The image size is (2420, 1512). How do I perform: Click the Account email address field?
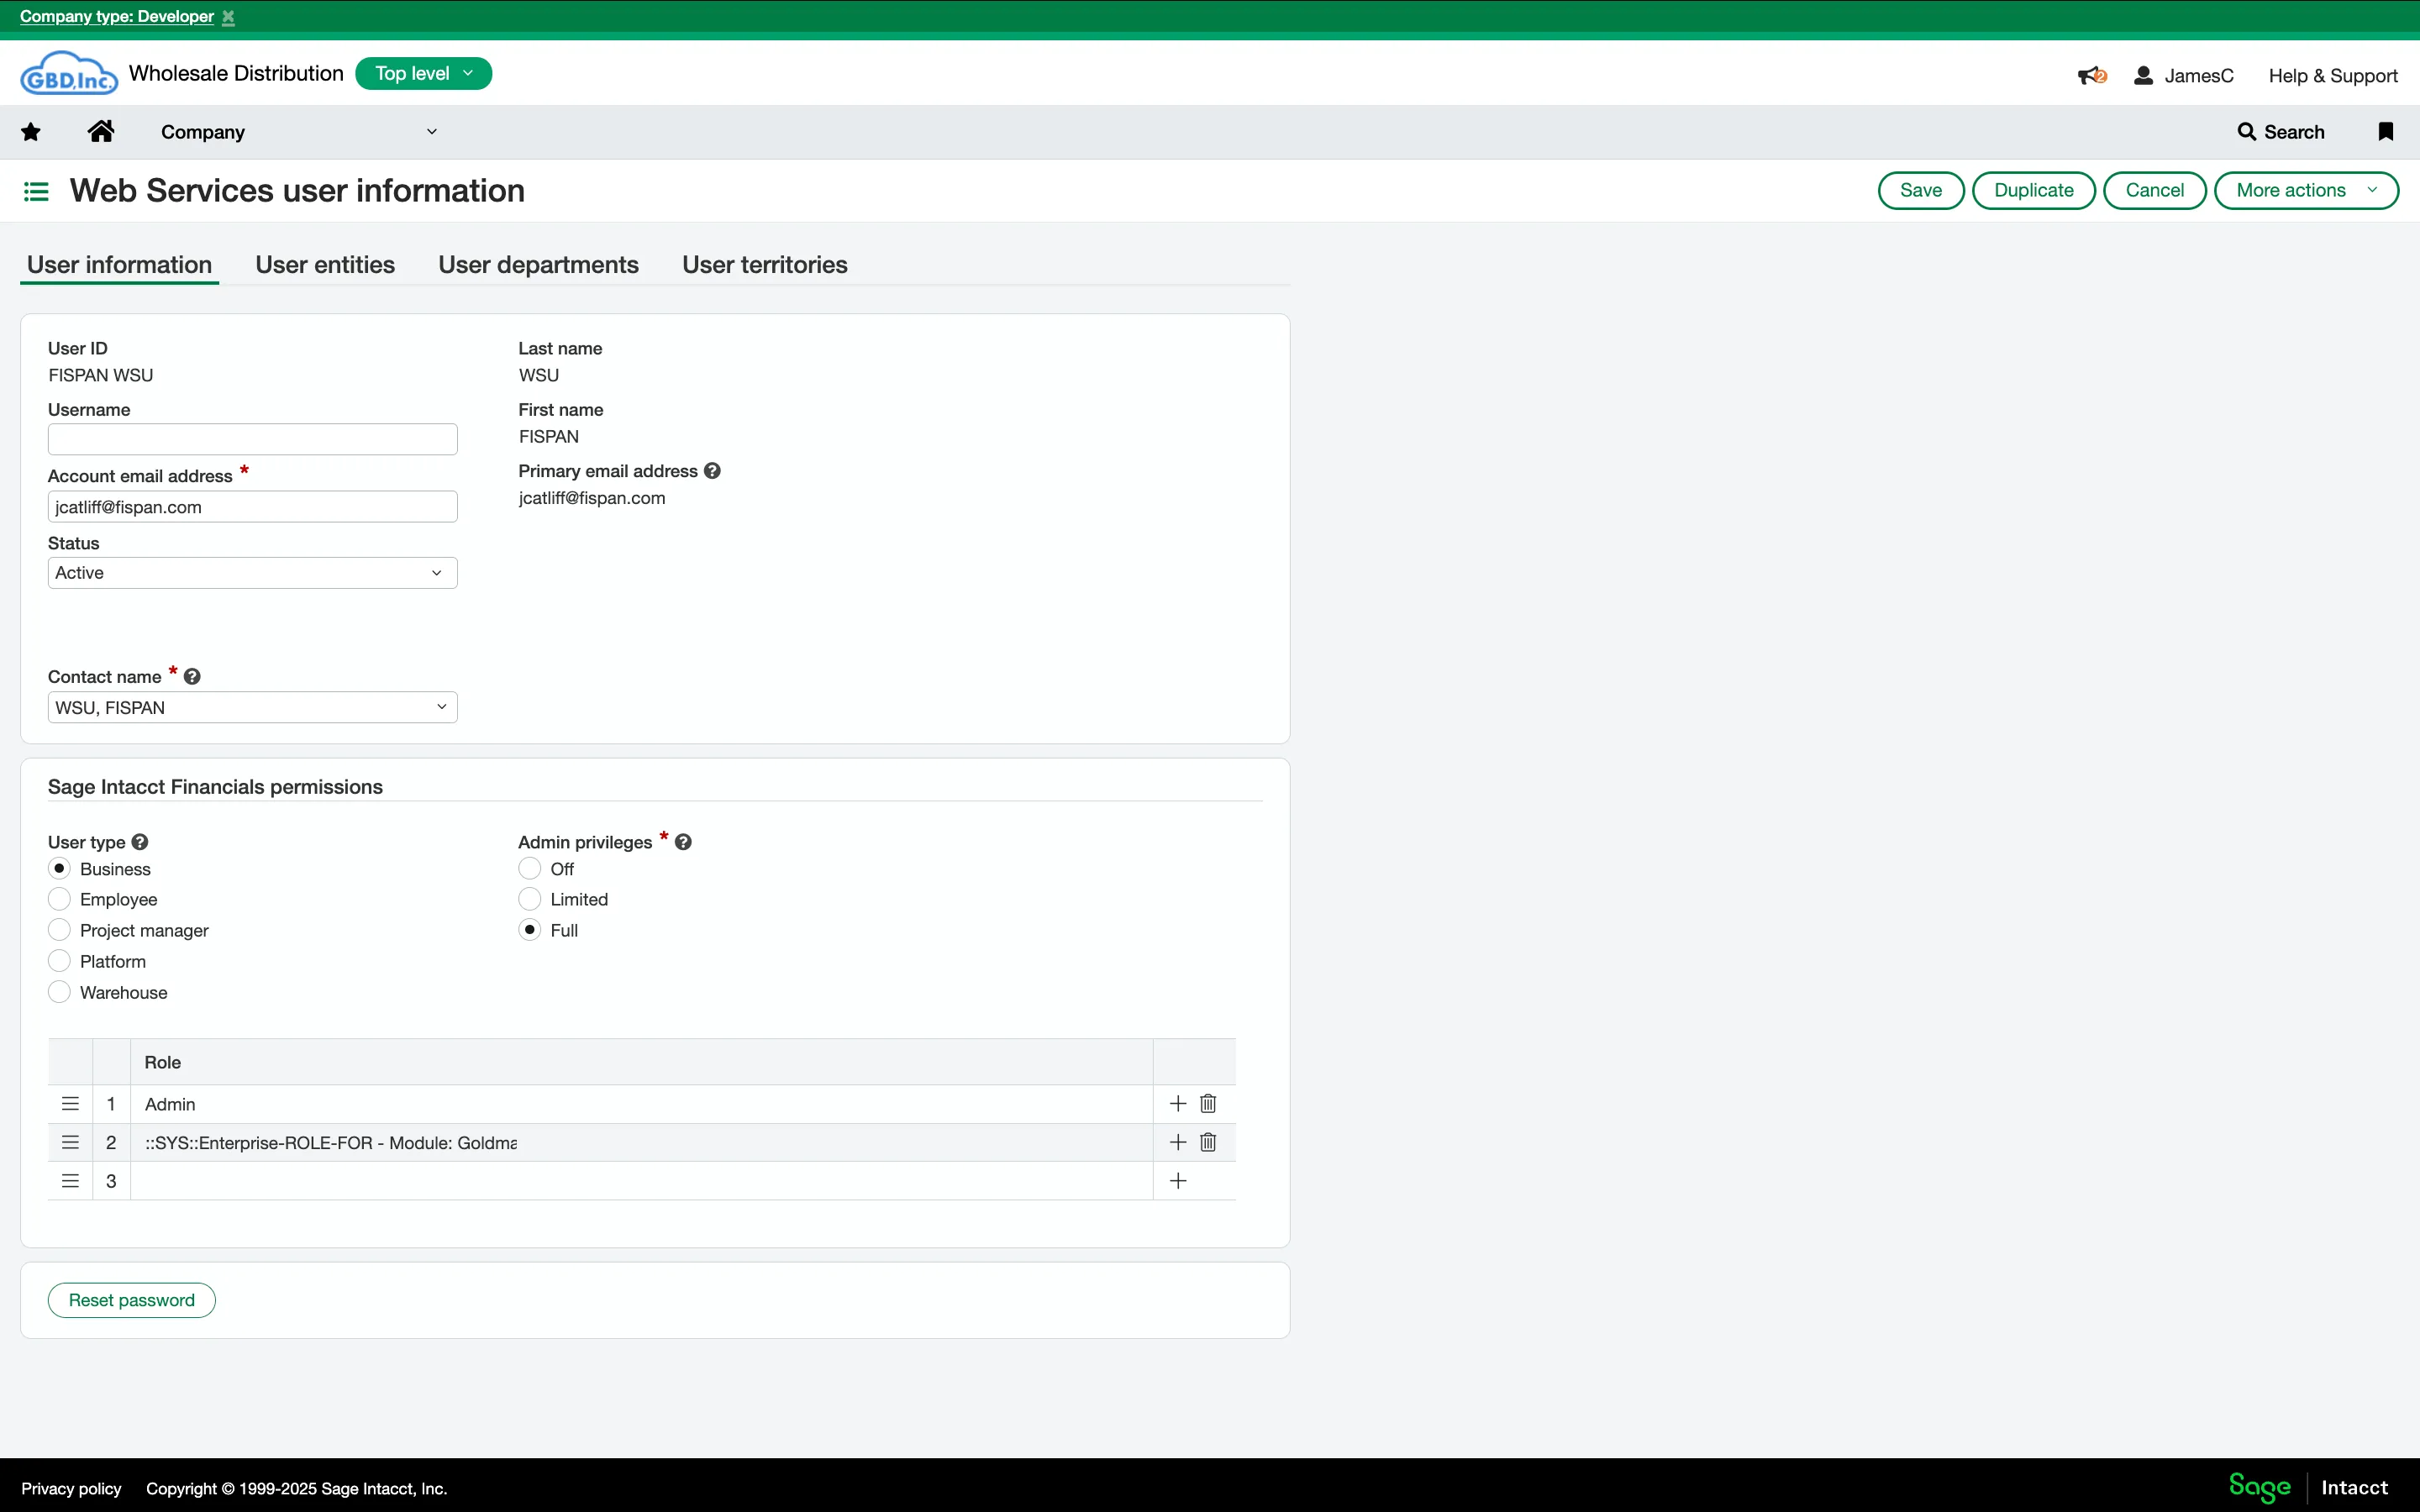(253, 507)
